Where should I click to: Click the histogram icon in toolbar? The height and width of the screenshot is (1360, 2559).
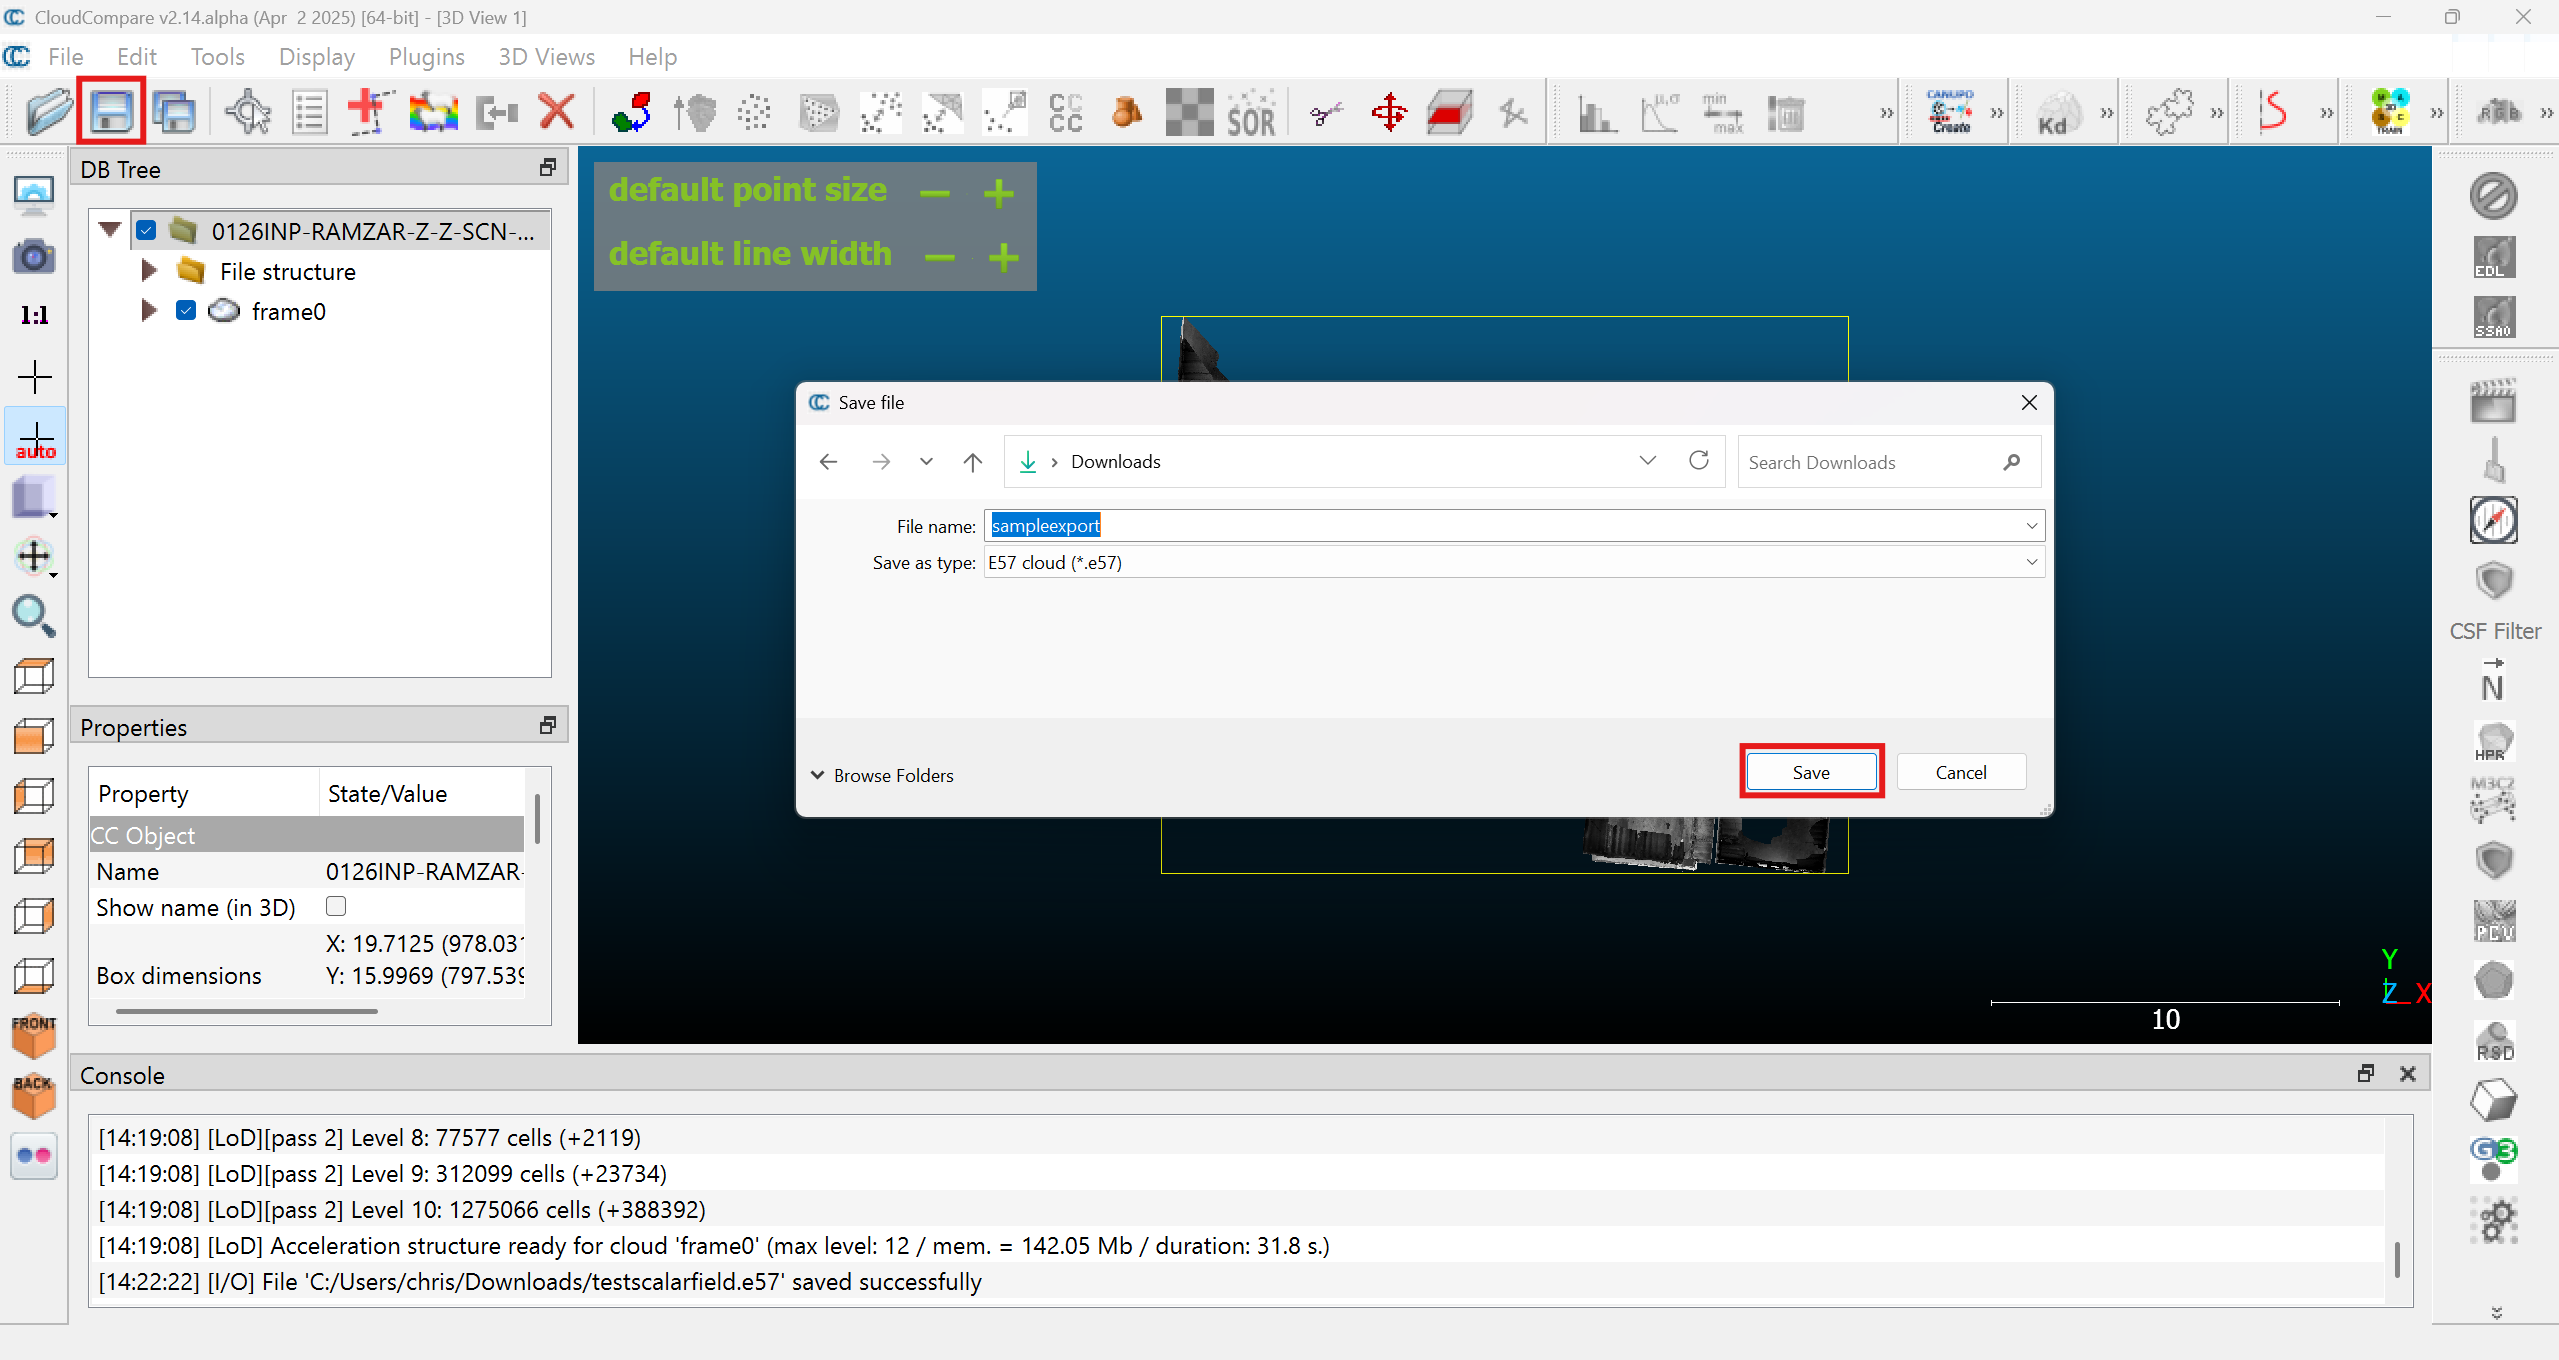pos(1597,113)
